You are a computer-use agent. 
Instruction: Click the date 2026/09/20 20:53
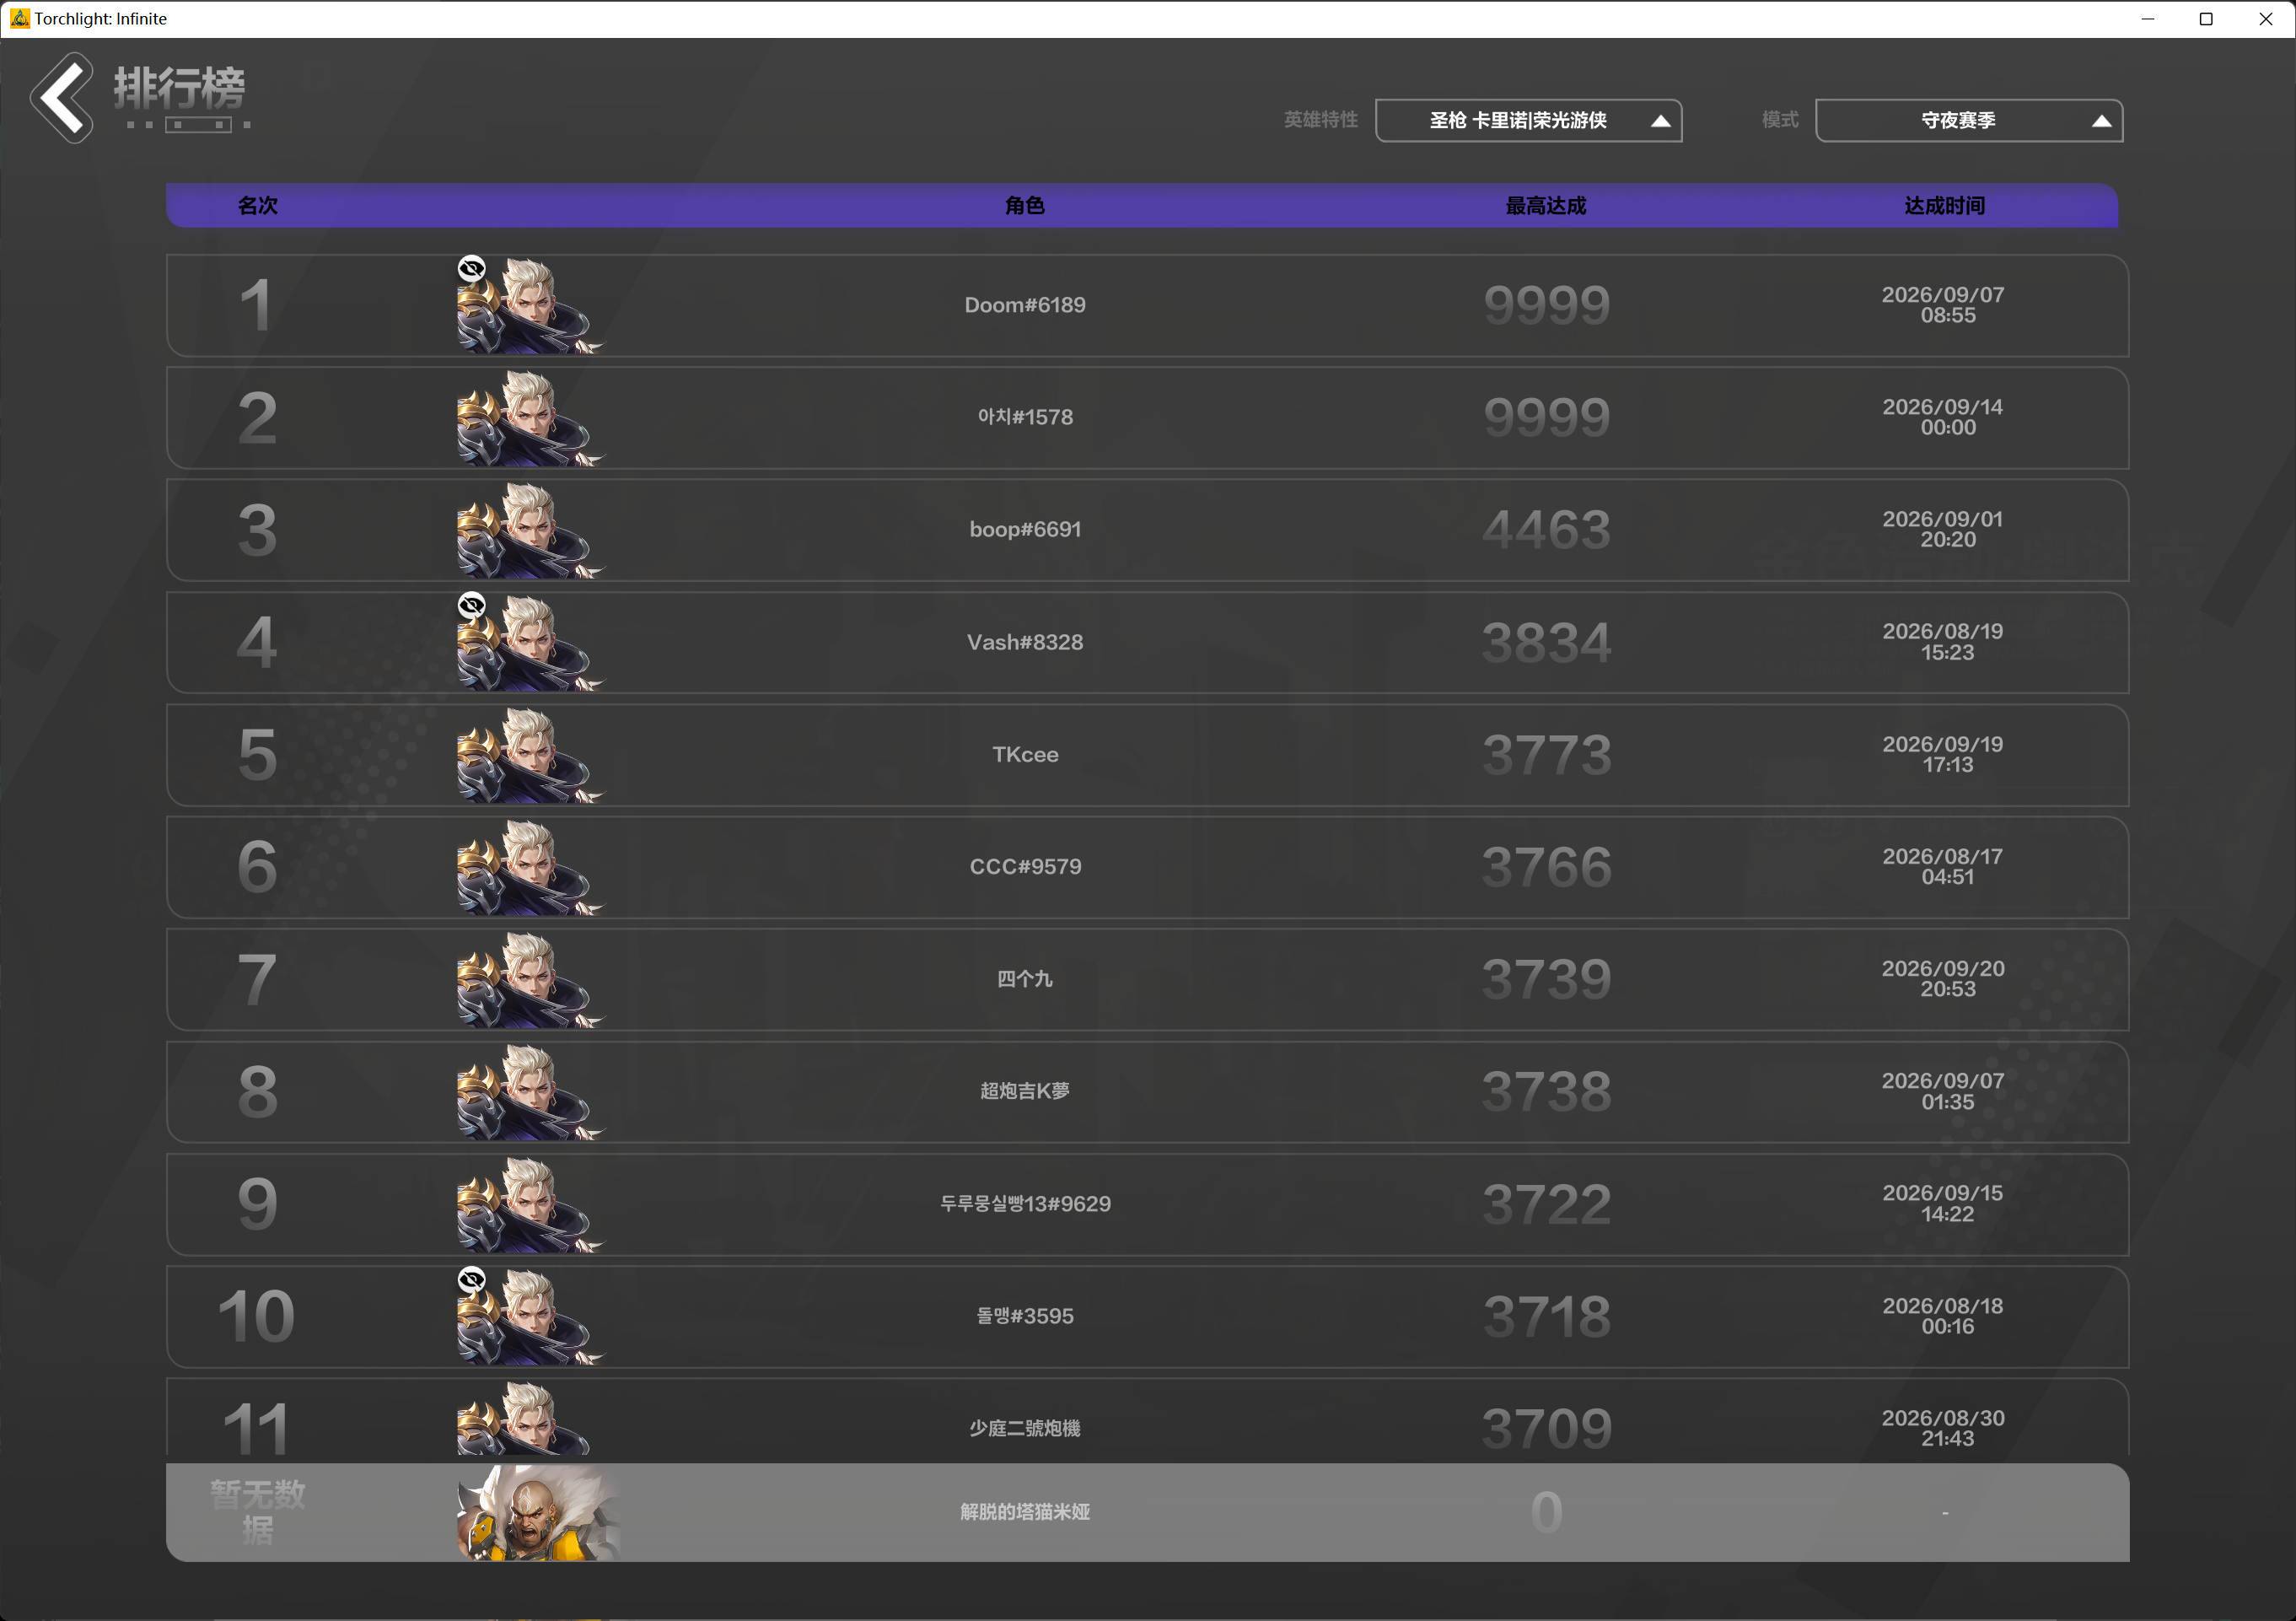[x=1944, y=979]
